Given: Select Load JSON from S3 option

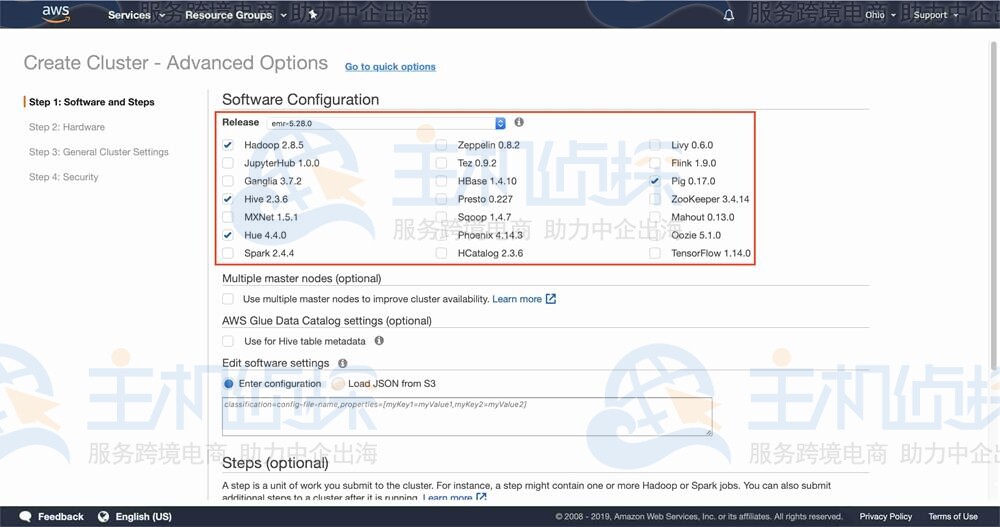Looking at the screenshot, I should [338, 383].
